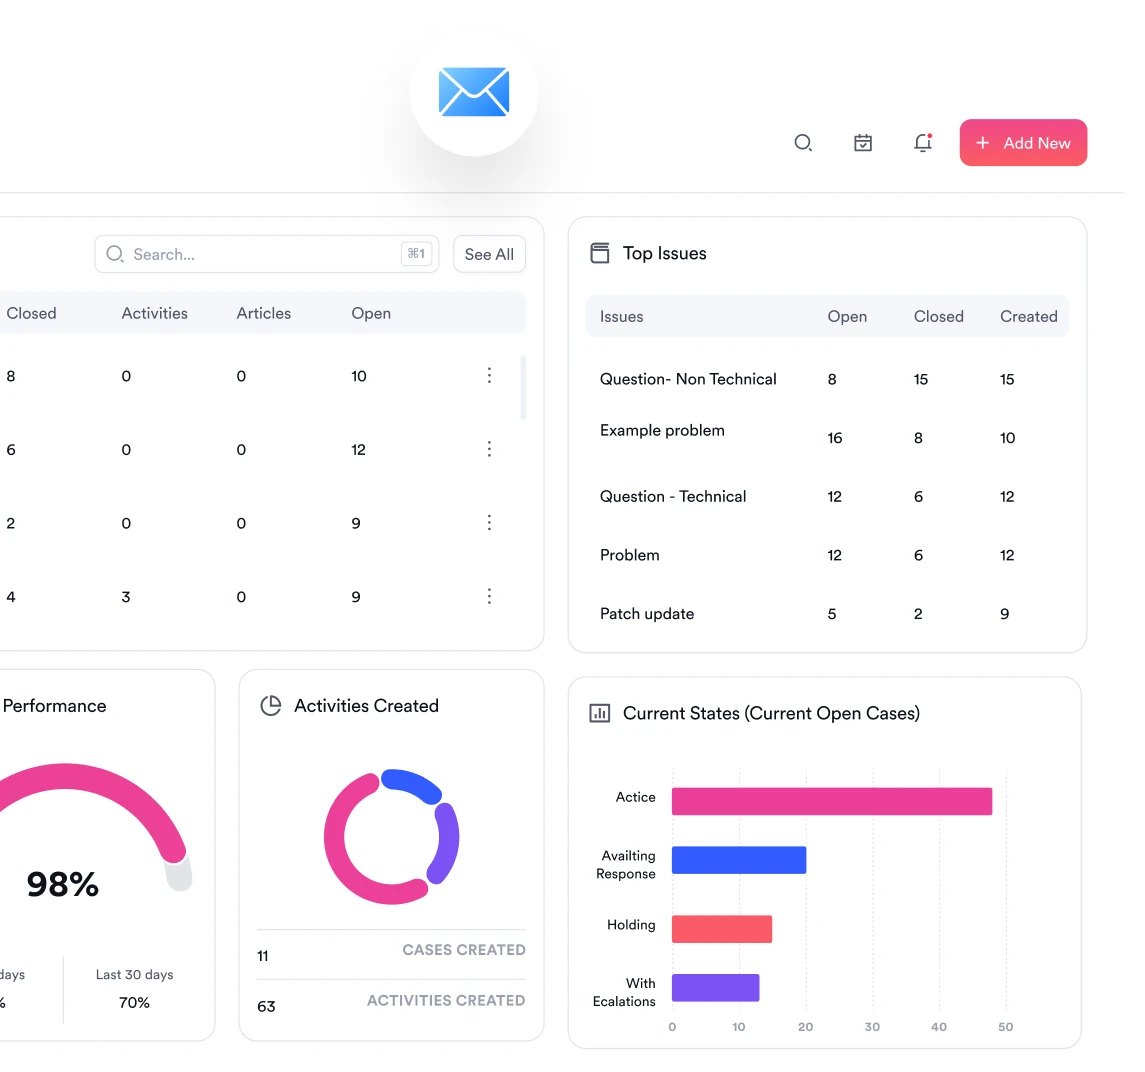The height and width of the screenshot is (1072, 1145).
Task: Click the 98% performance value
Action: coord(63,884)
